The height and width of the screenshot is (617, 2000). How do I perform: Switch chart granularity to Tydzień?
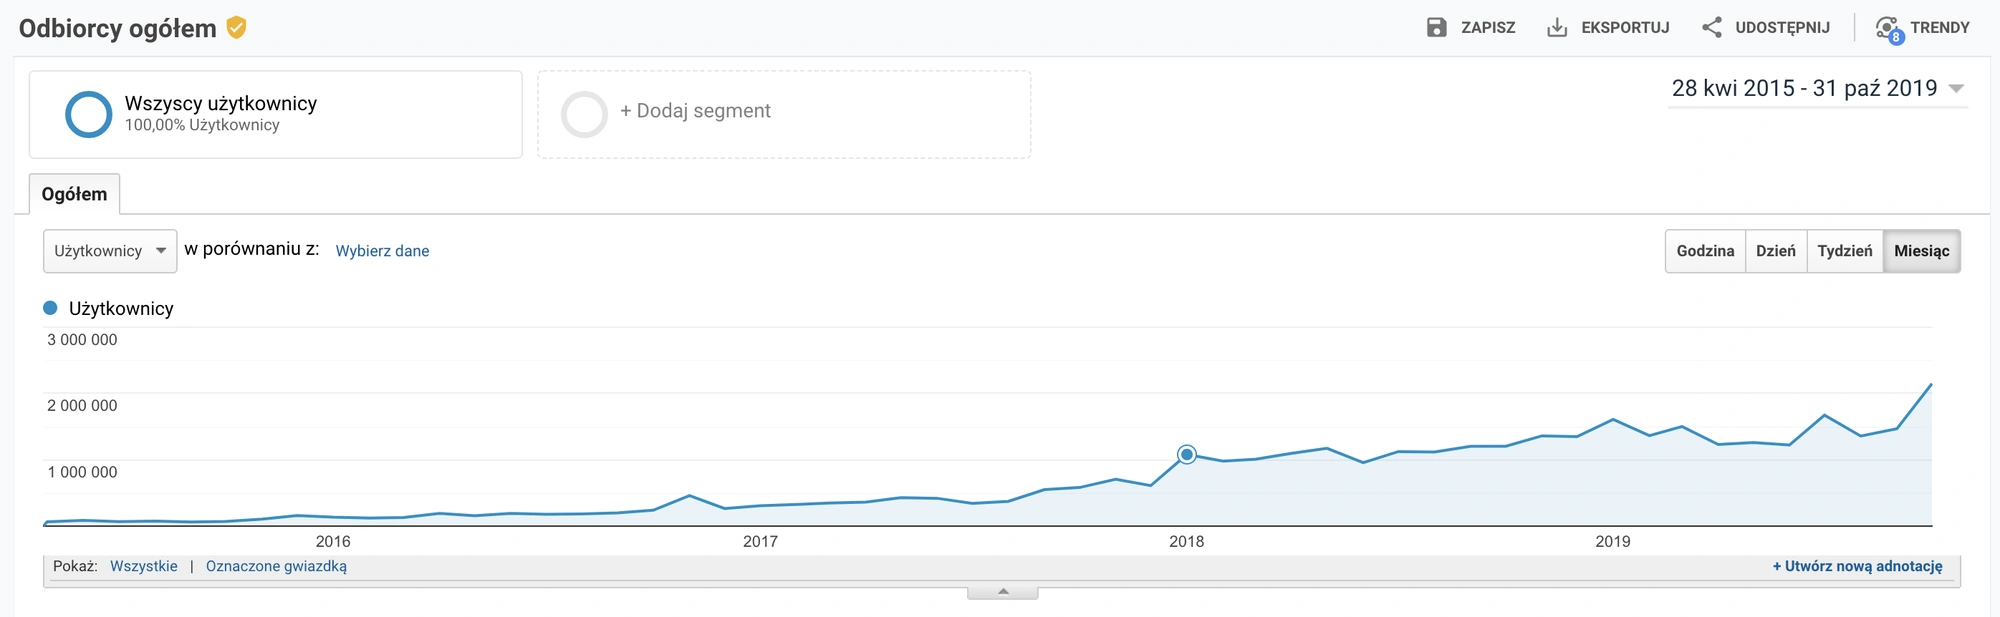pos(1844,251)
